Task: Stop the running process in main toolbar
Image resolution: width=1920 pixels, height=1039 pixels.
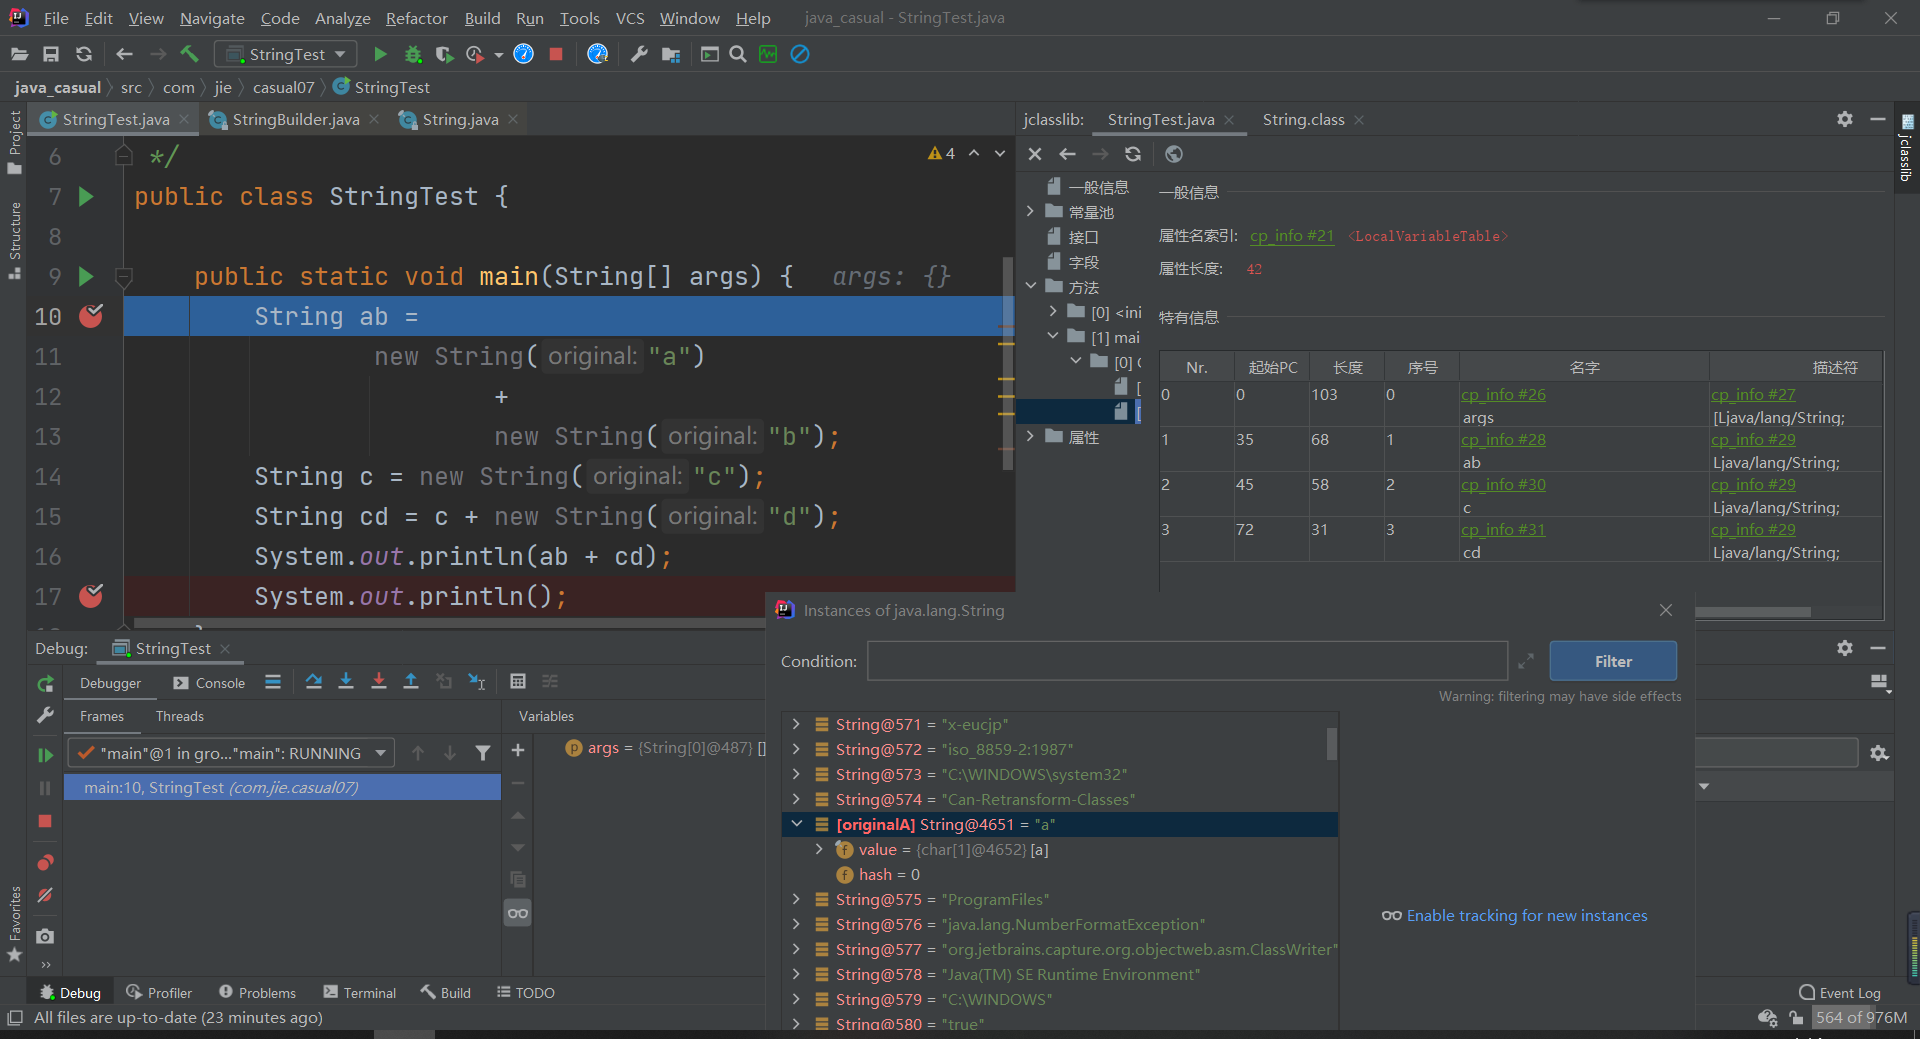Action: (556, 54)
